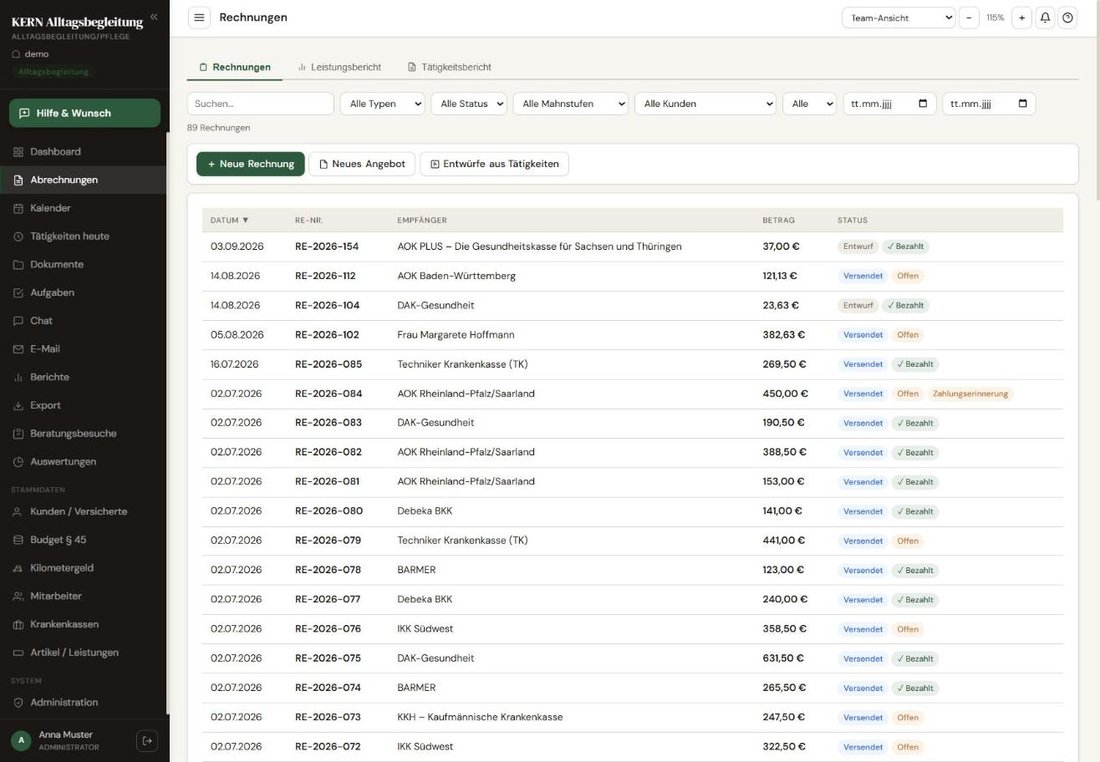Open Krankenkassen in the sidebar

(x=83, y=623)
